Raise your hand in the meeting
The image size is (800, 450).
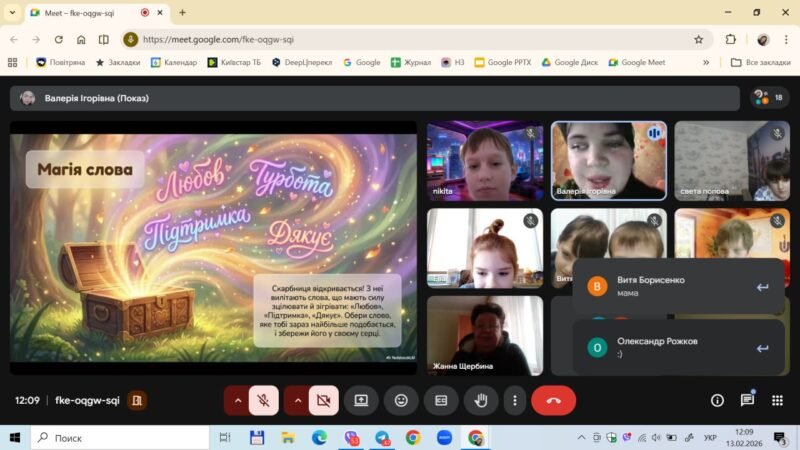(x=481, y=400)
